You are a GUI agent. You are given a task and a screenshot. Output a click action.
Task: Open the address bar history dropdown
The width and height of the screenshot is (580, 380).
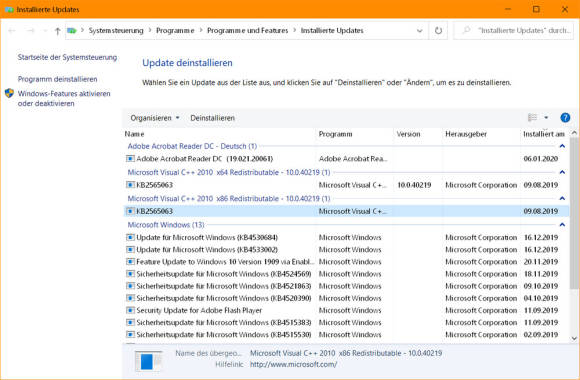[x=419, y=31]
